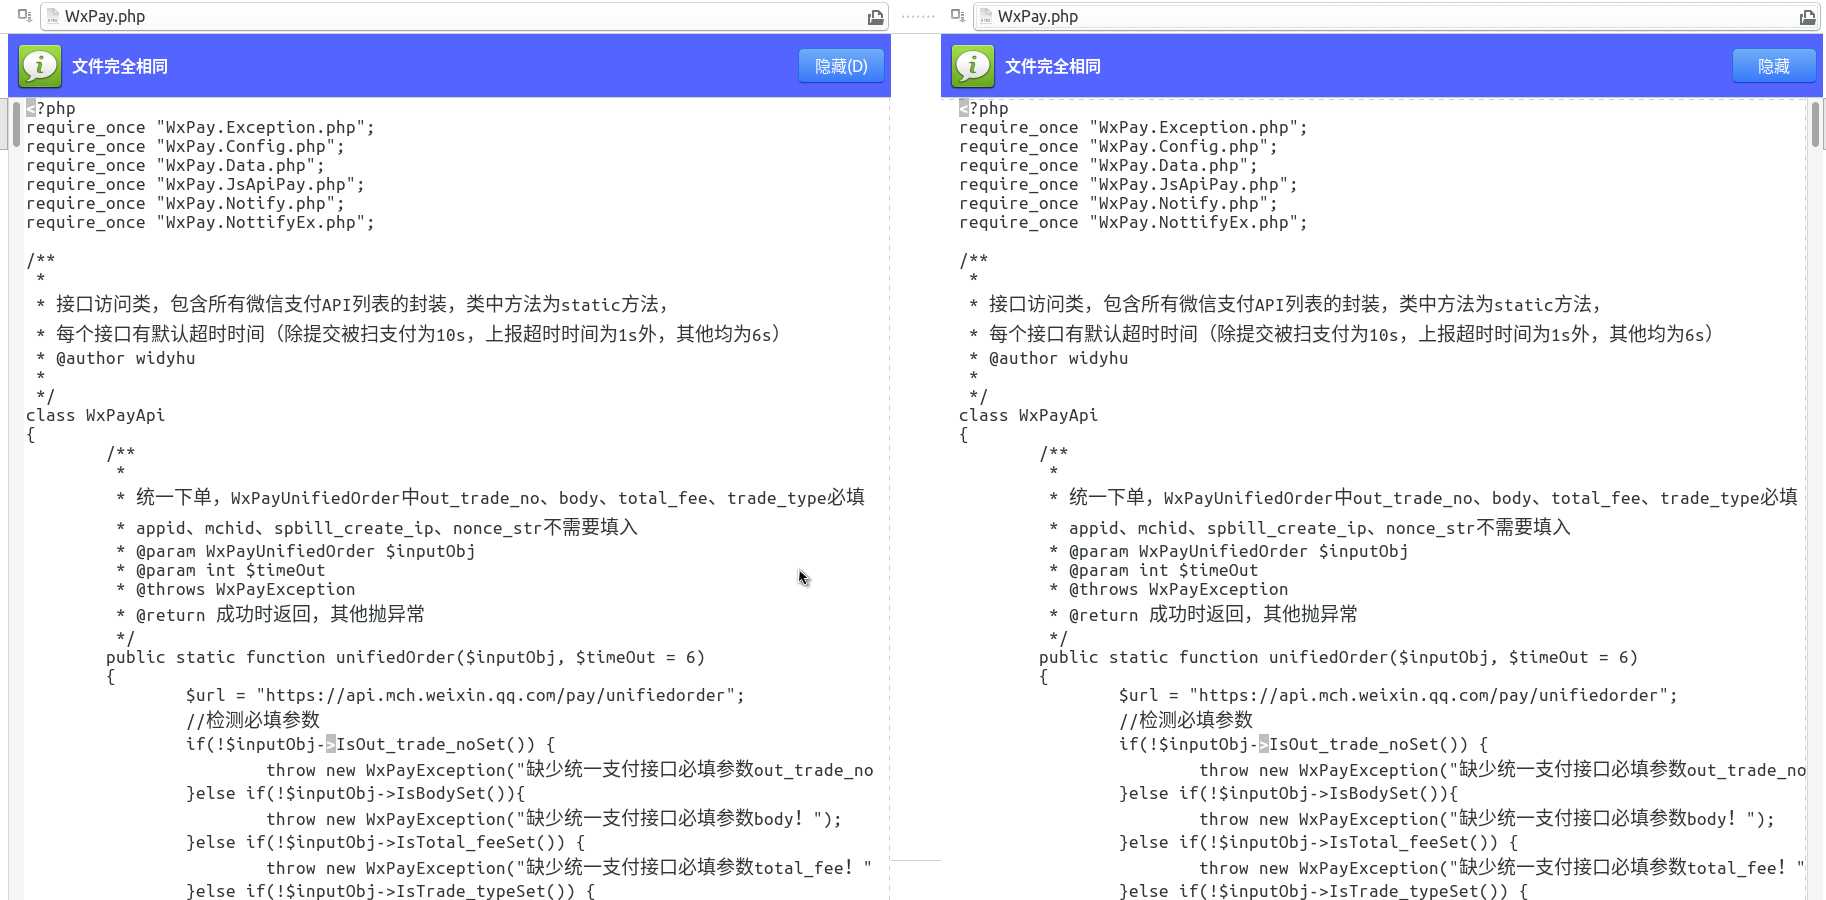Viewport: 1826px width, 900px height.
Task: Click '@param WxPayUnifiedOrder $inputObj' in right pane
Action: pyautogui.click(x=1238, y=551)
